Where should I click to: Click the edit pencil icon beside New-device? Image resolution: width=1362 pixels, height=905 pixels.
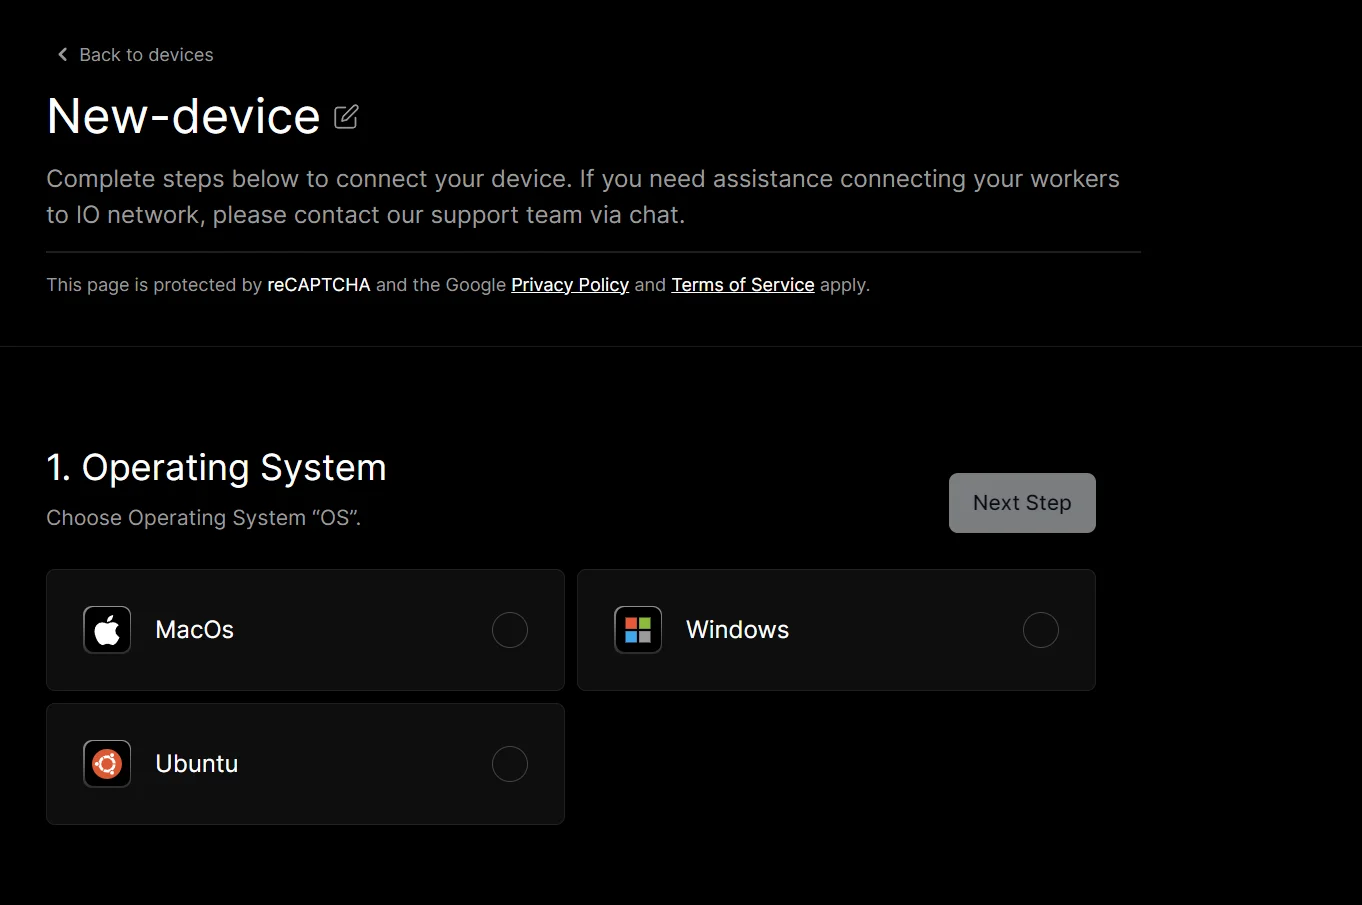(x=346, y=117)
